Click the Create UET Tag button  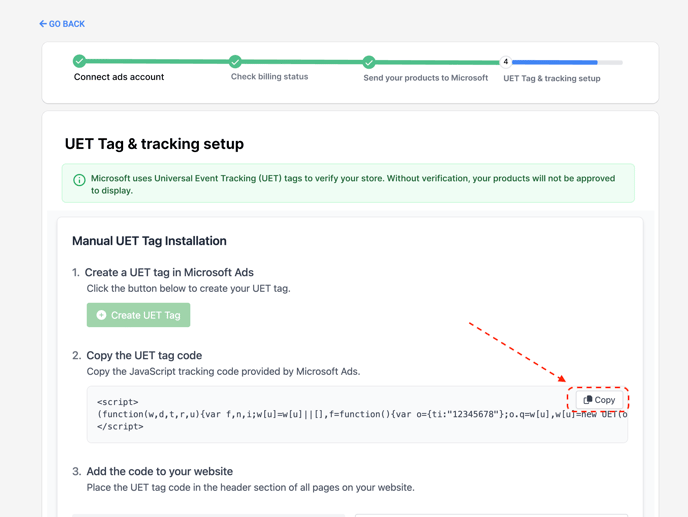click(138, 315)
